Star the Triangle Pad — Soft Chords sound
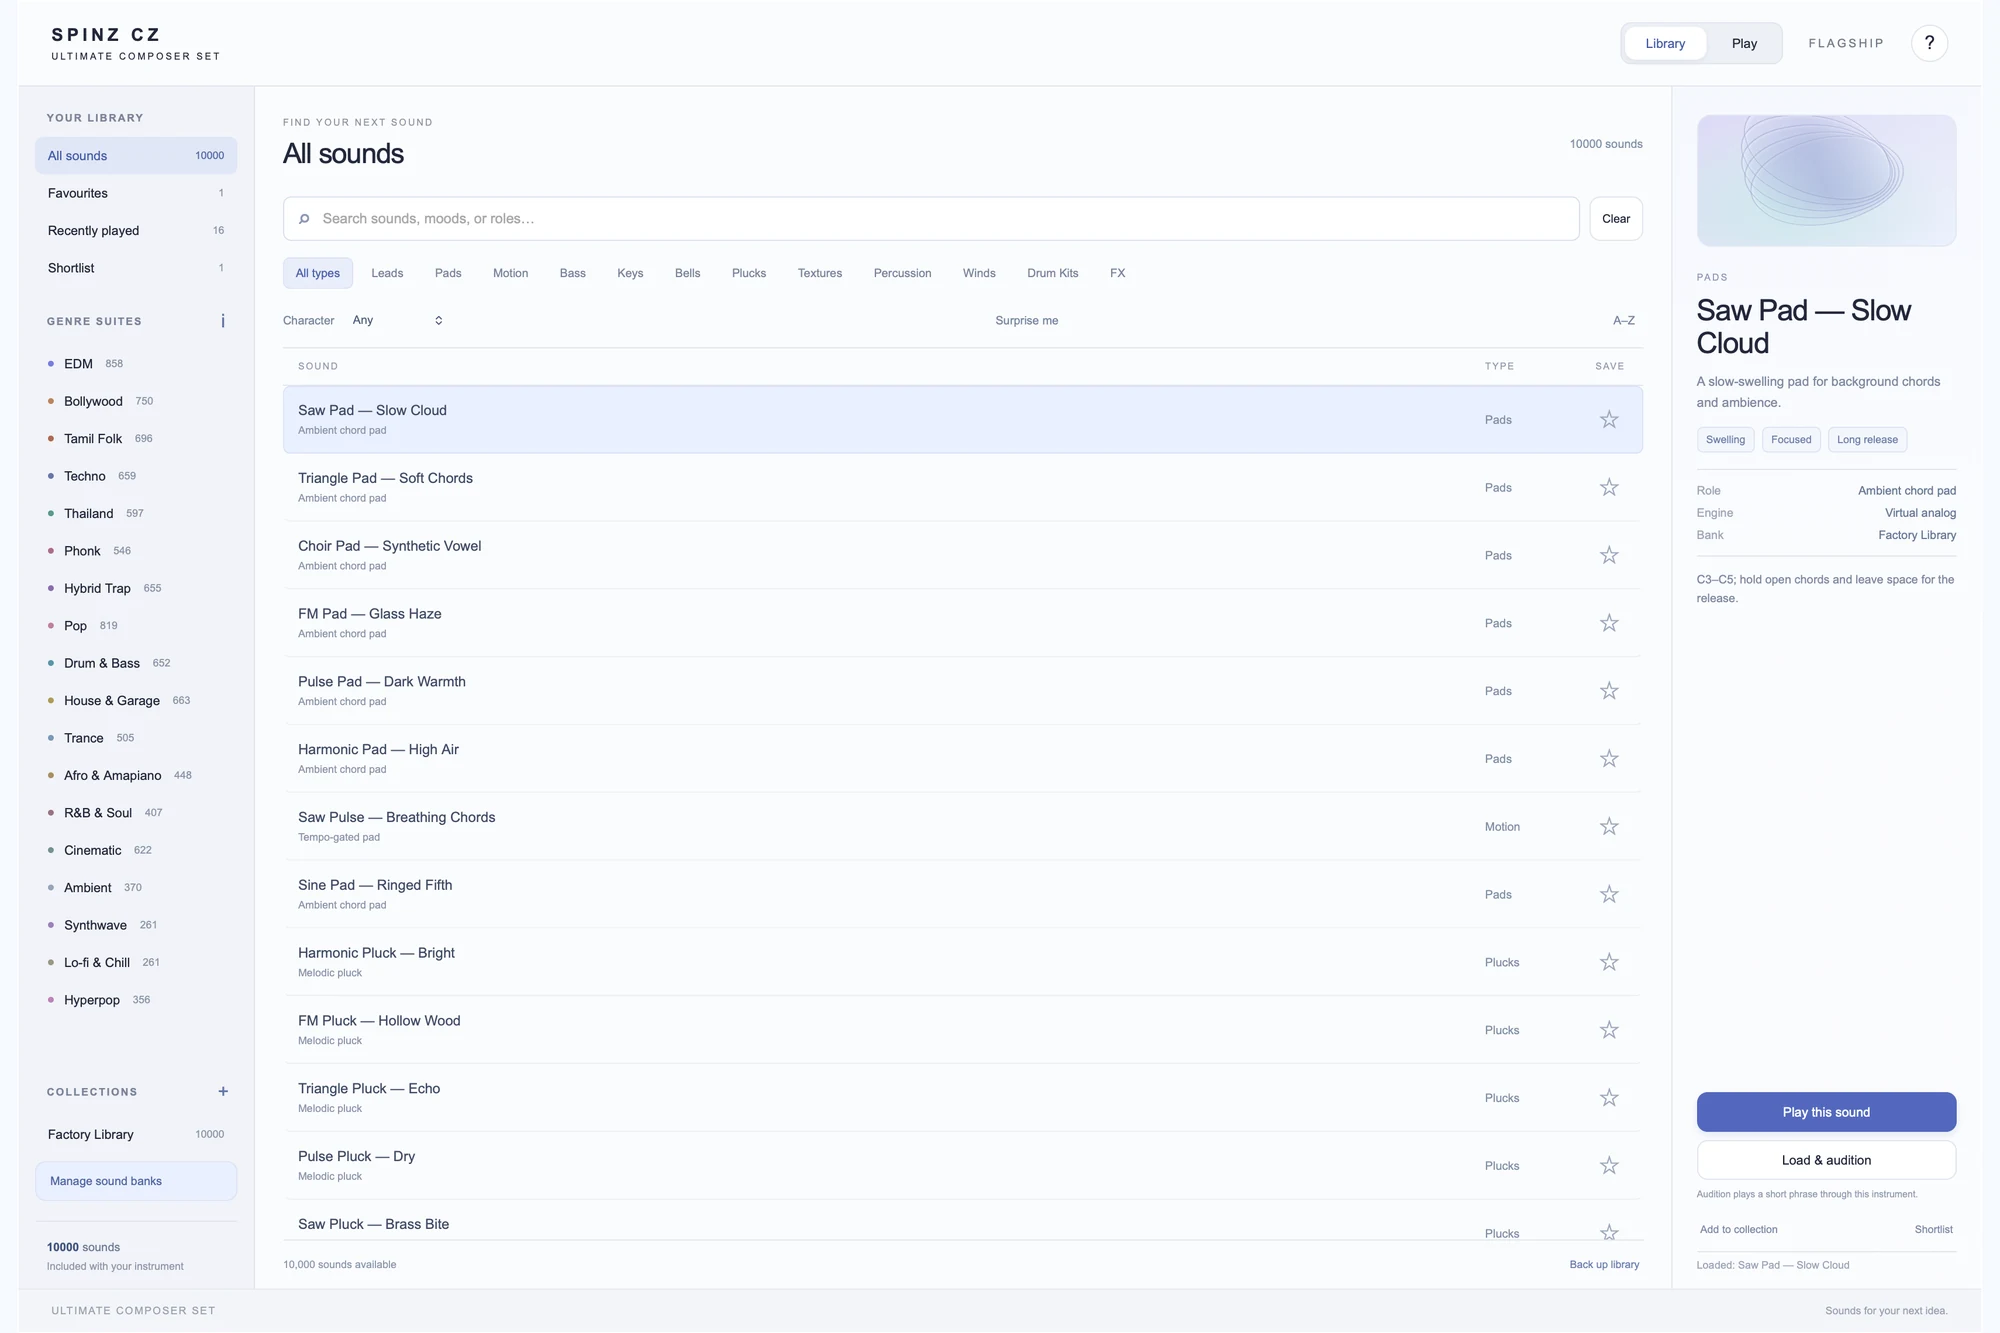Viewport: 2000px width, 1333px height. click(1608, 488)
